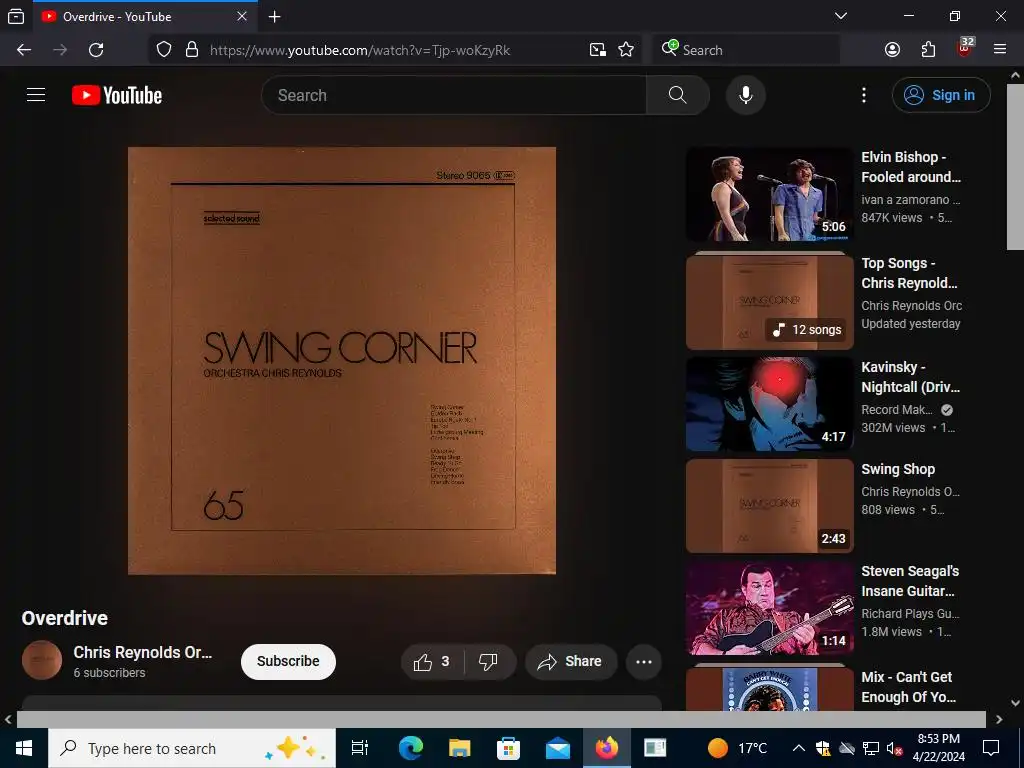Image resolution: width=1024 pixels, height=768 pixels.
Task: Click the Overdrive video title text
Action: coord(65,618)
